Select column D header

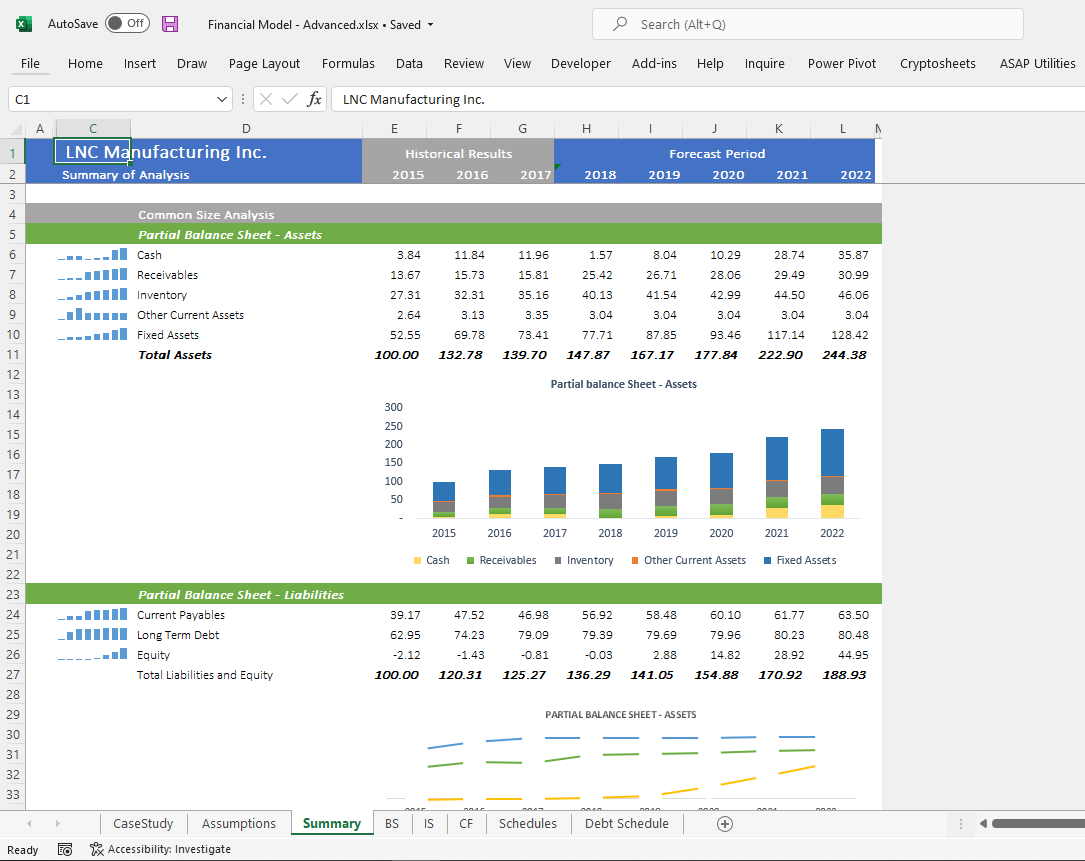tap(246, 129)
